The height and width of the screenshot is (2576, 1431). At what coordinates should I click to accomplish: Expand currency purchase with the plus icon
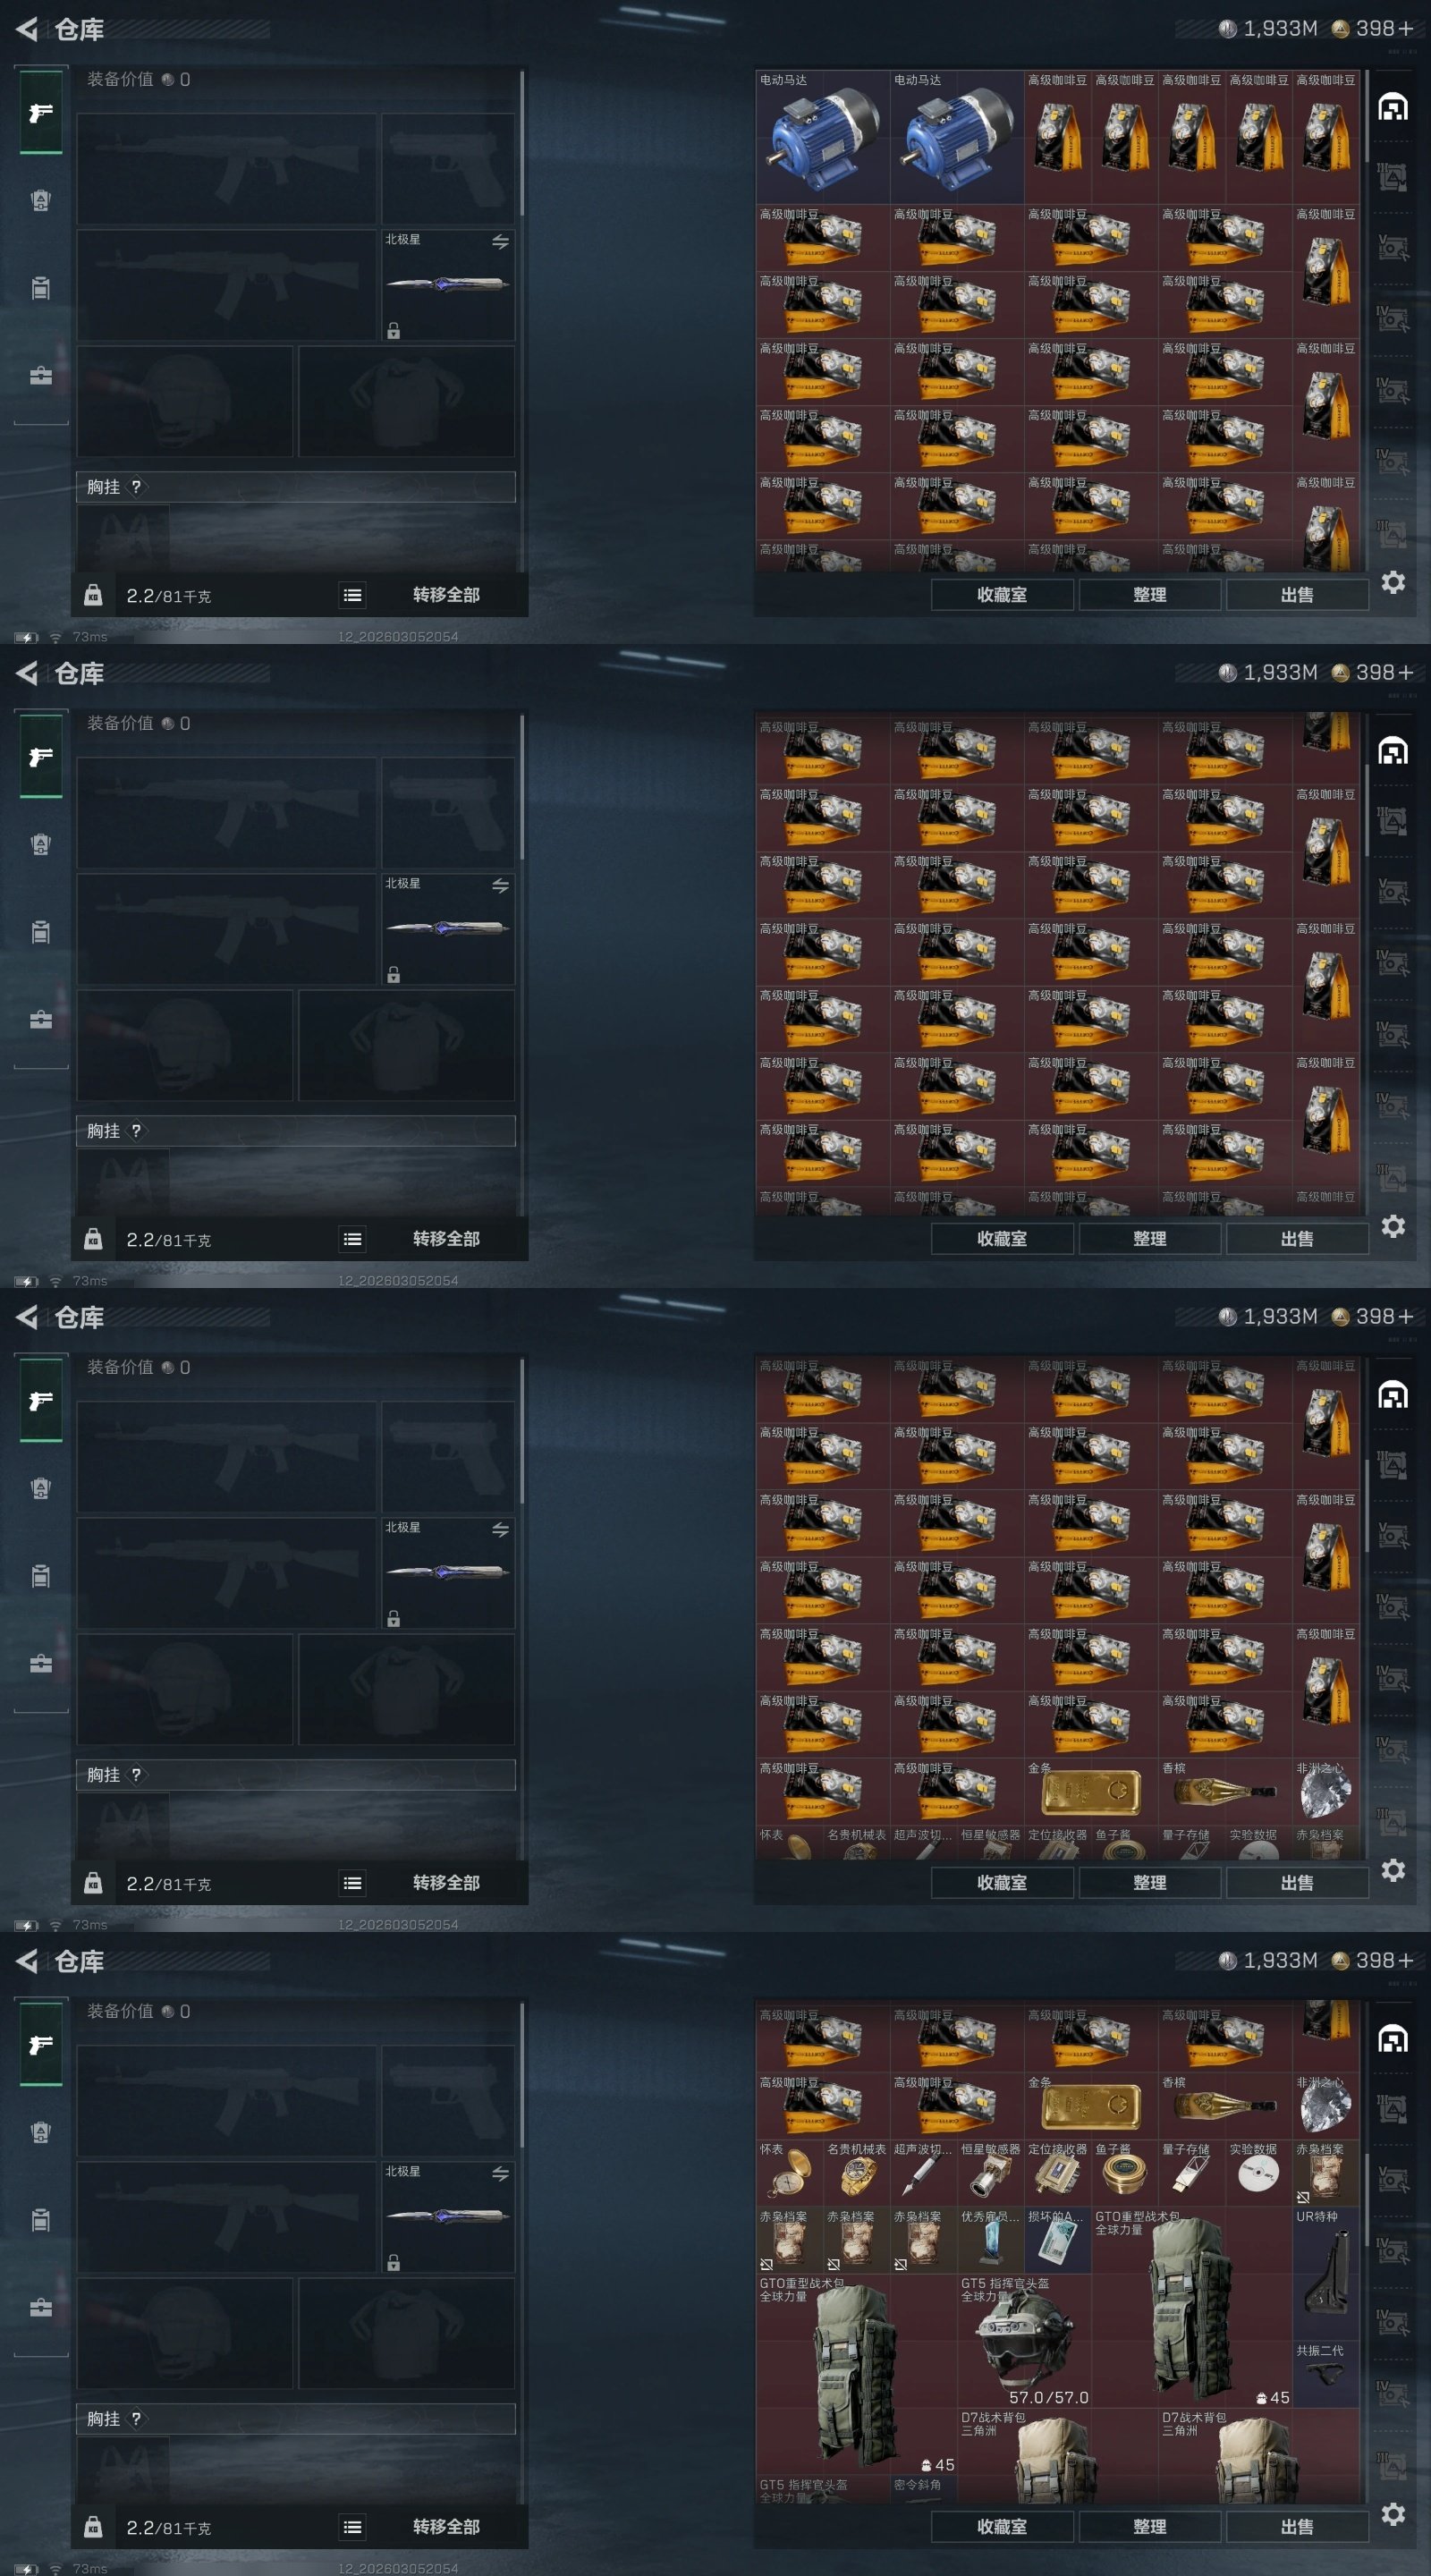[1405, 1959]
